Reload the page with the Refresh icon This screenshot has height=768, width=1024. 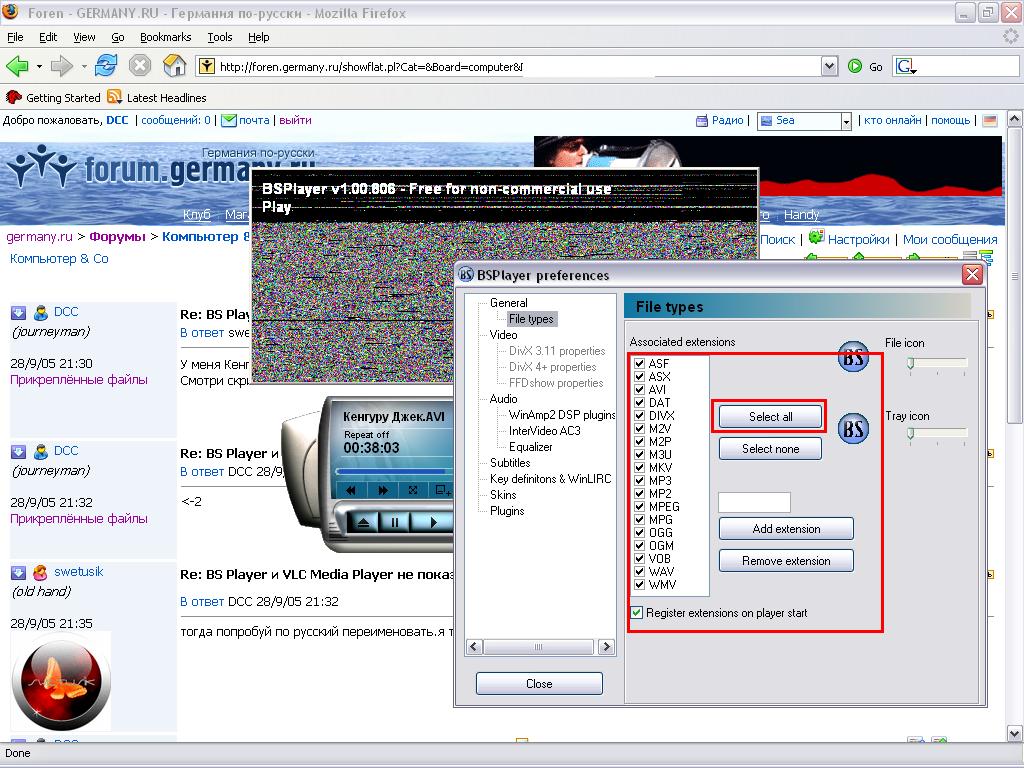[x=106, y=66]
